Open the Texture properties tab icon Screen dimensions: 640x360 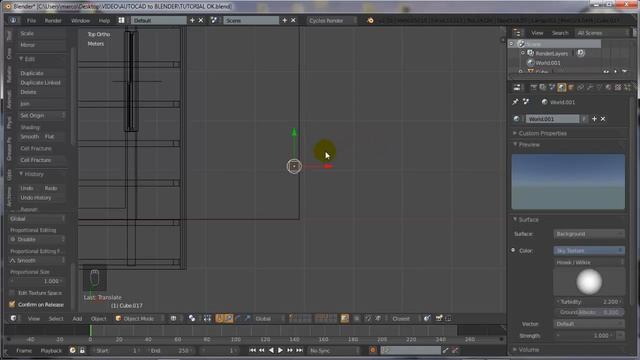(x=618, y=87)
